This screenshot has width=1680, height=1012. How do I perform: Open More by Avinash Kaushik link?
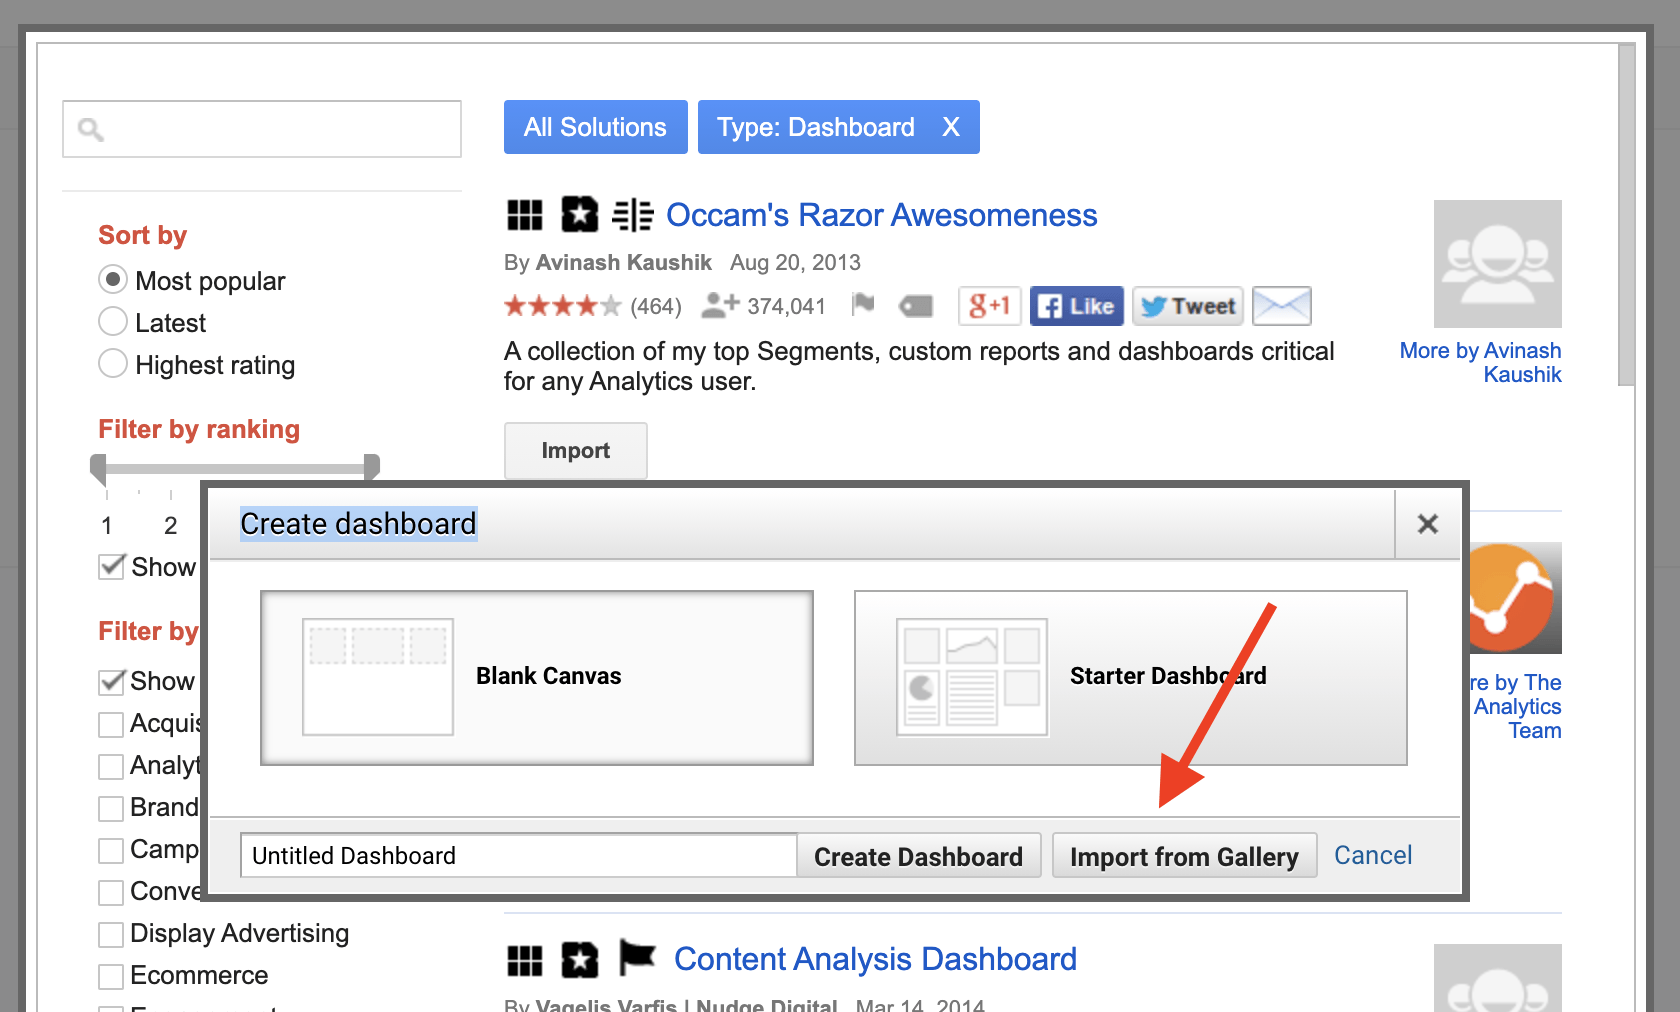(1481, 362)
